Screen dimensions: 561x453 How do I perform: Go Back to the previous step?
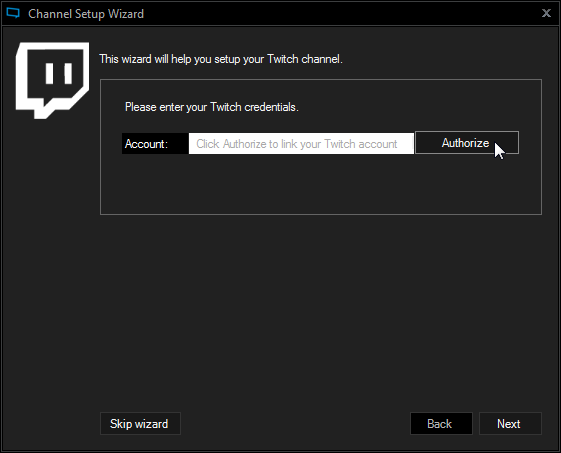[441, 424]
